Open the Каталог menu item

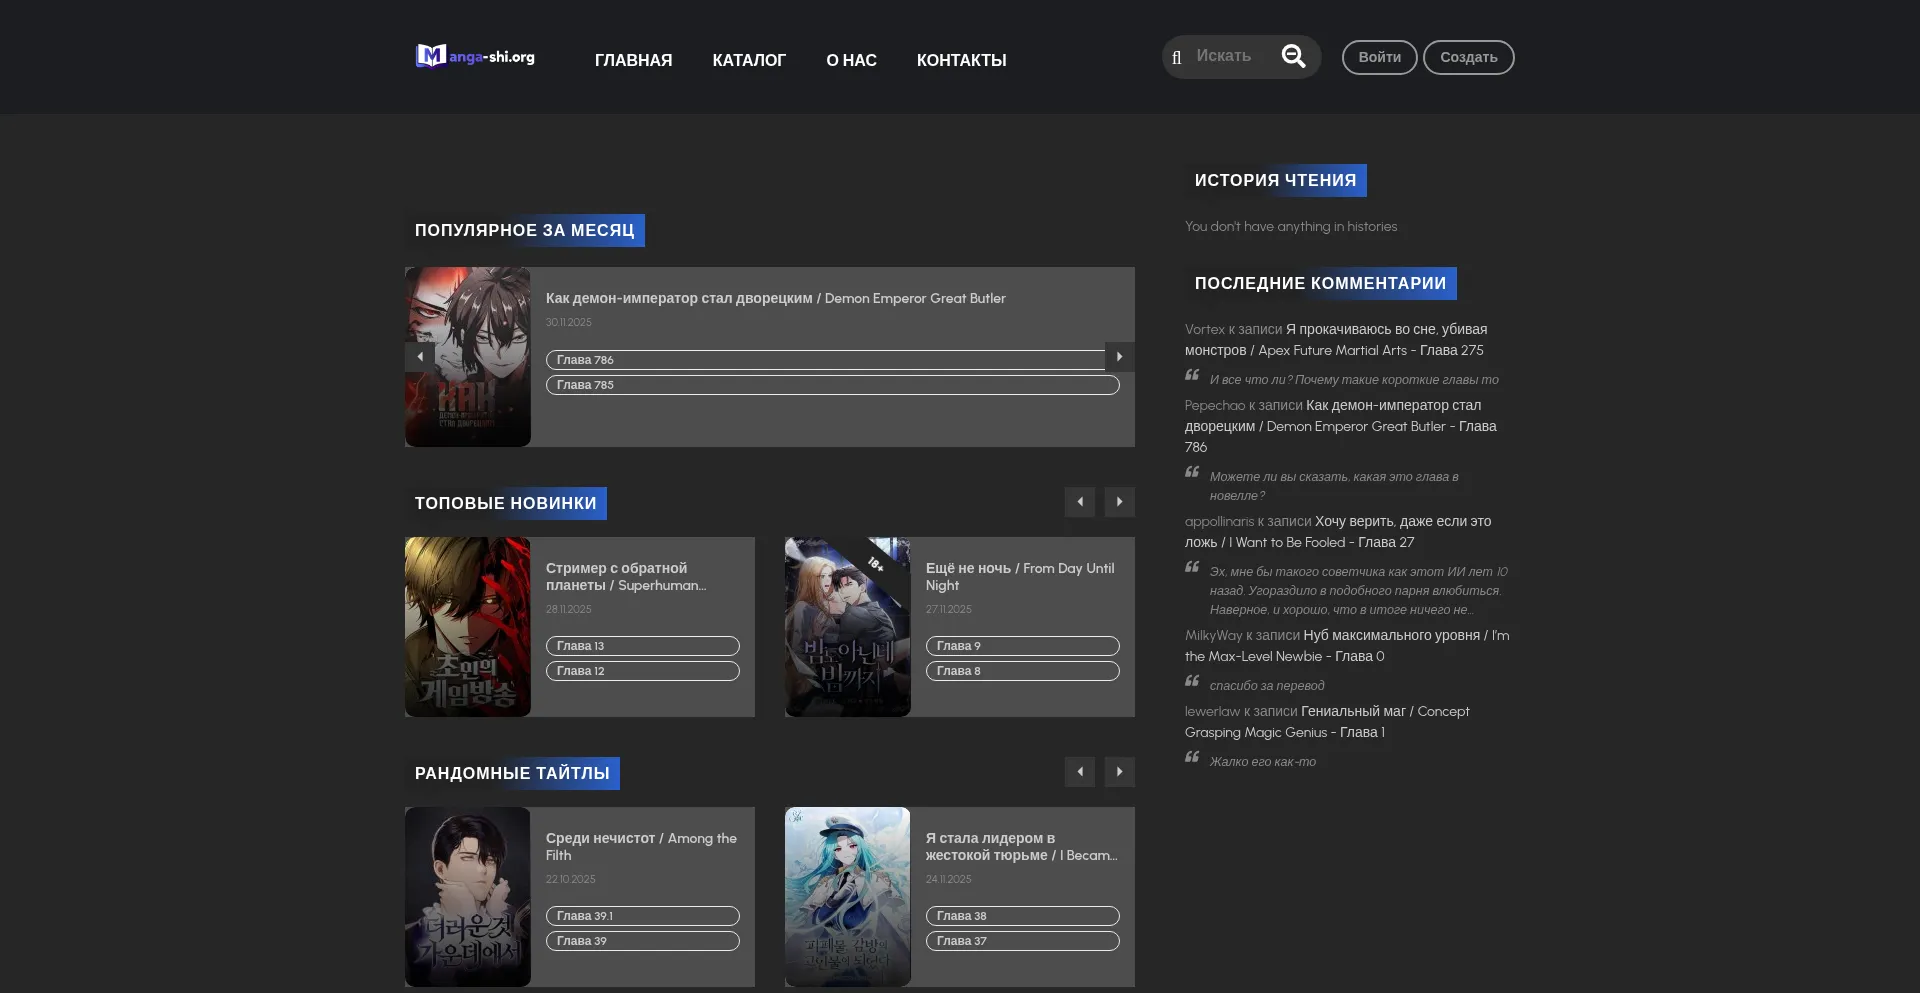pos(749,61)
